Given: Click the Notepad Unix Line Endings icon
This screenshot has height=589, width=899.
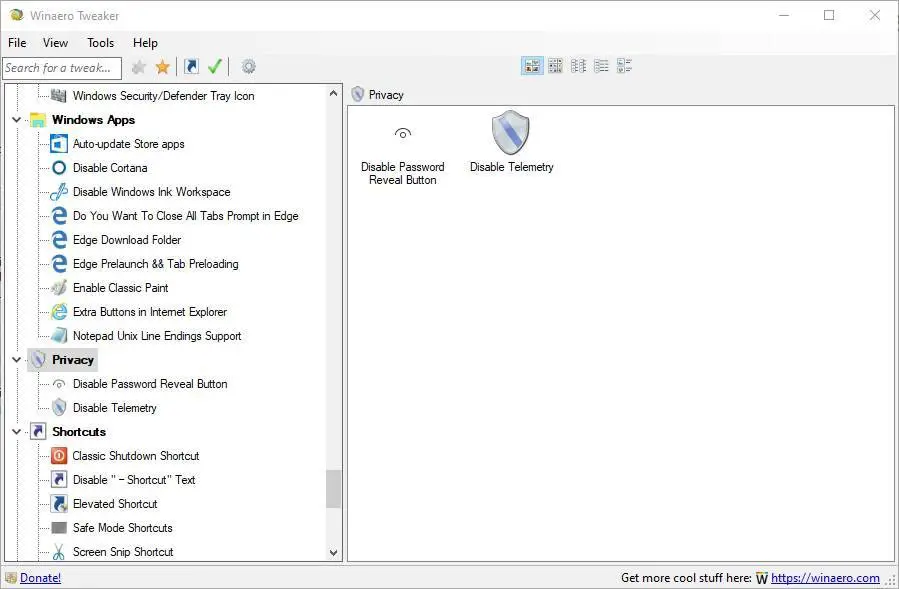Looking at the screenshot, I should point(58,336).
